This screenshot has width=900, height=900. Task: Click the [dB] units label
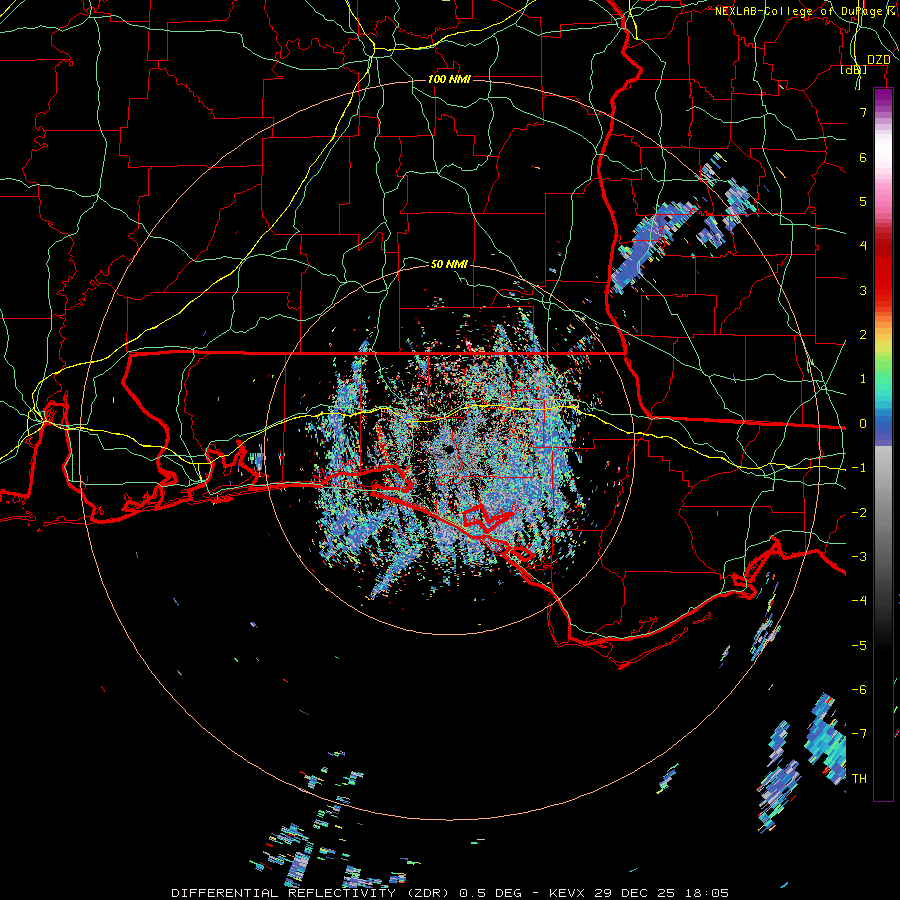pyautogui.click(x=854, y=70)
